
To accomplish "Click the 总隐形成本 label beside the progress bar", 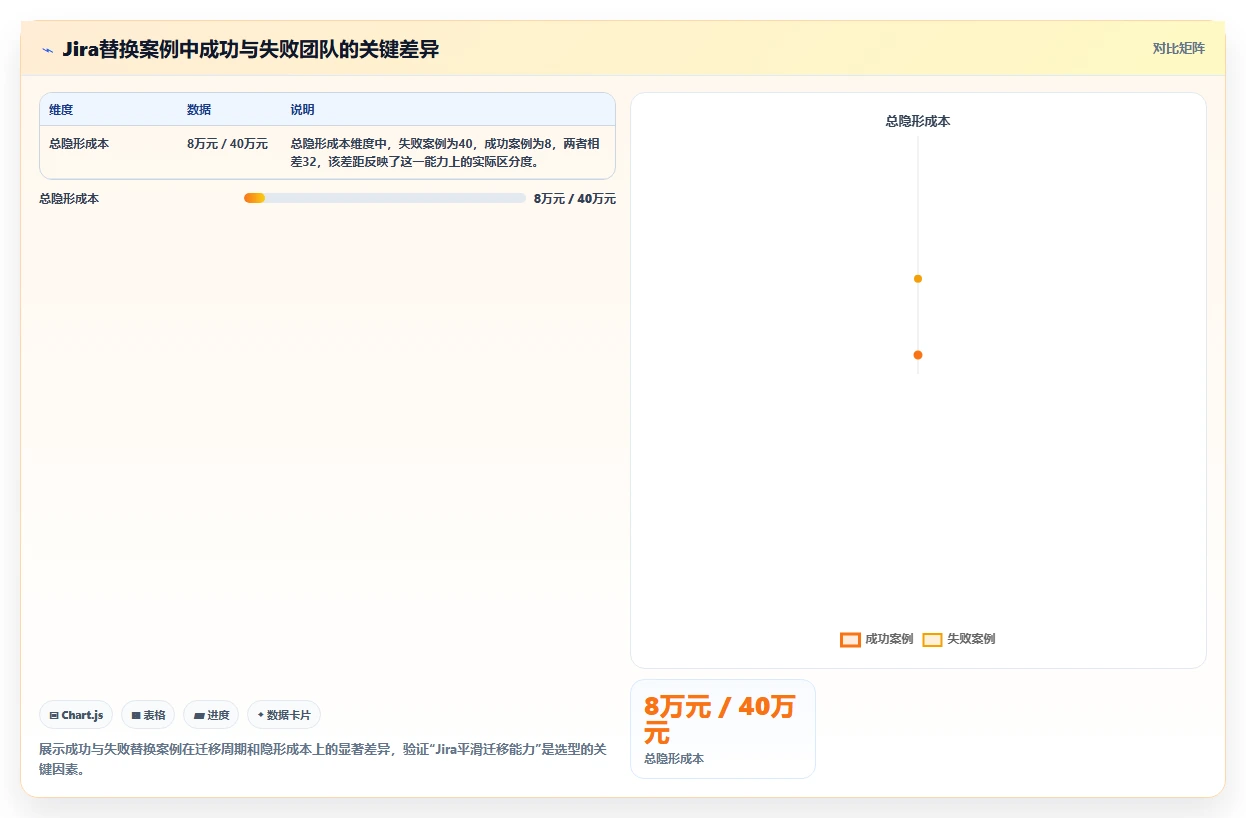I will [x=69, y=199].
